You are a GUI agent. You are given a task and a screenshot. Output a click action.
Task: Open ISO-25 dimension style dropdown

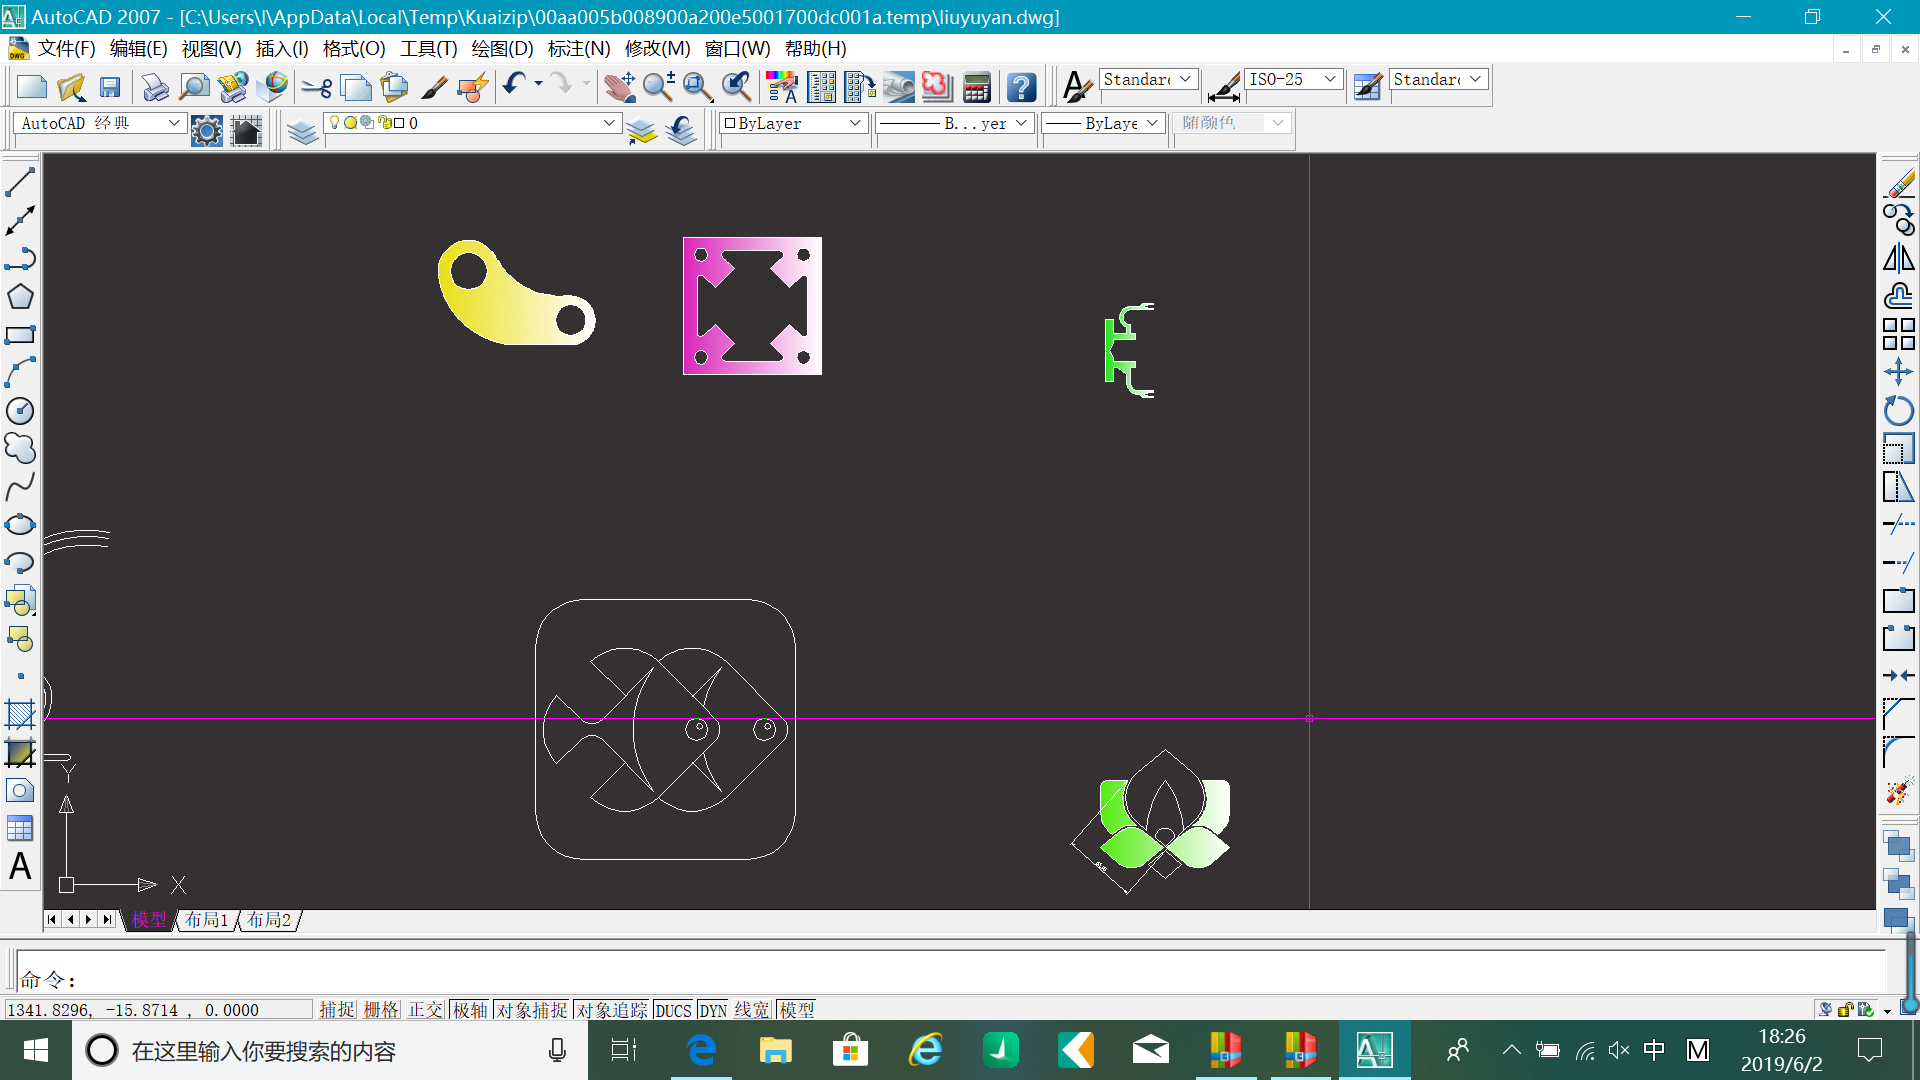click(x=1330, y=79)
